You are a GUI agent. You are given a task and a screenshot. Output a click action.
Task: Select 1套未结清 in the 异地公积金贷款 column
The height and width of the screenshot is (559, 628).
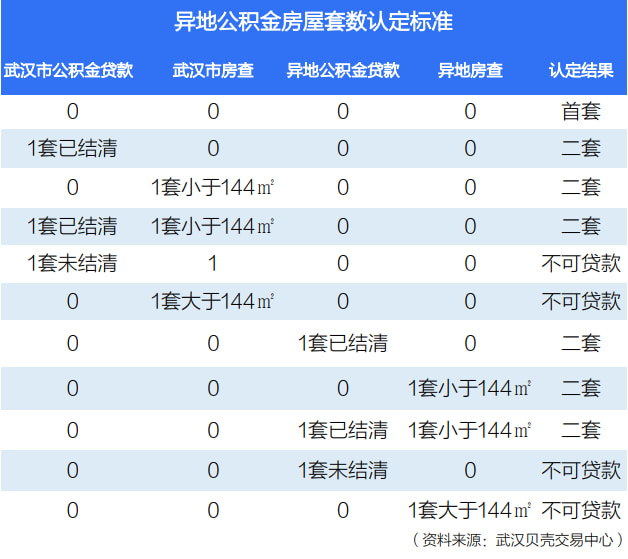coord(343,470)
